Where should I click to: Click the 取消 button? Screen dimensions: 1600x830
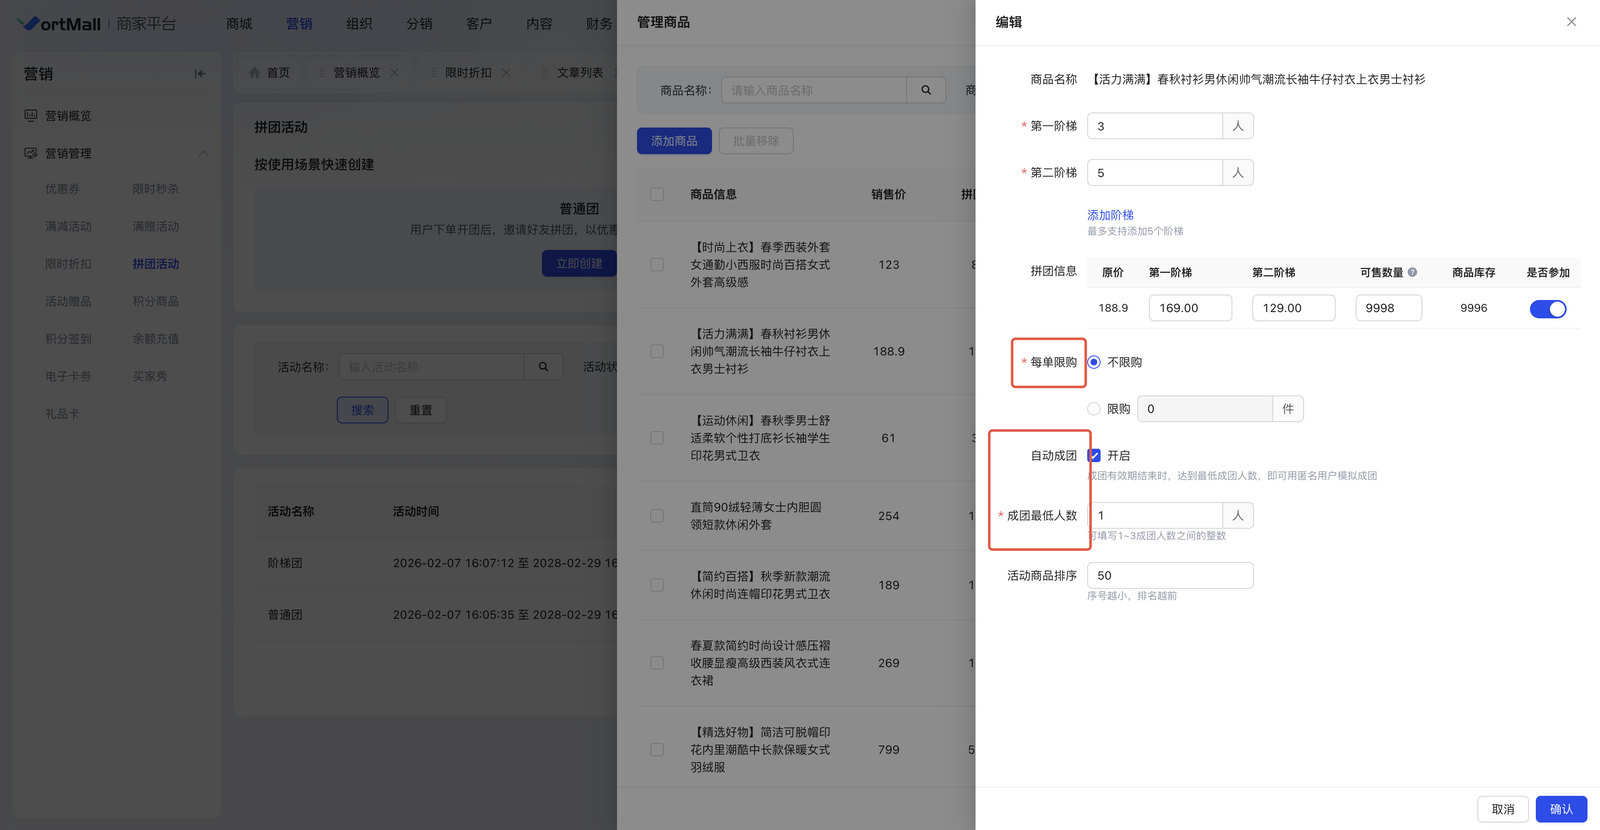click(1502, 809)
